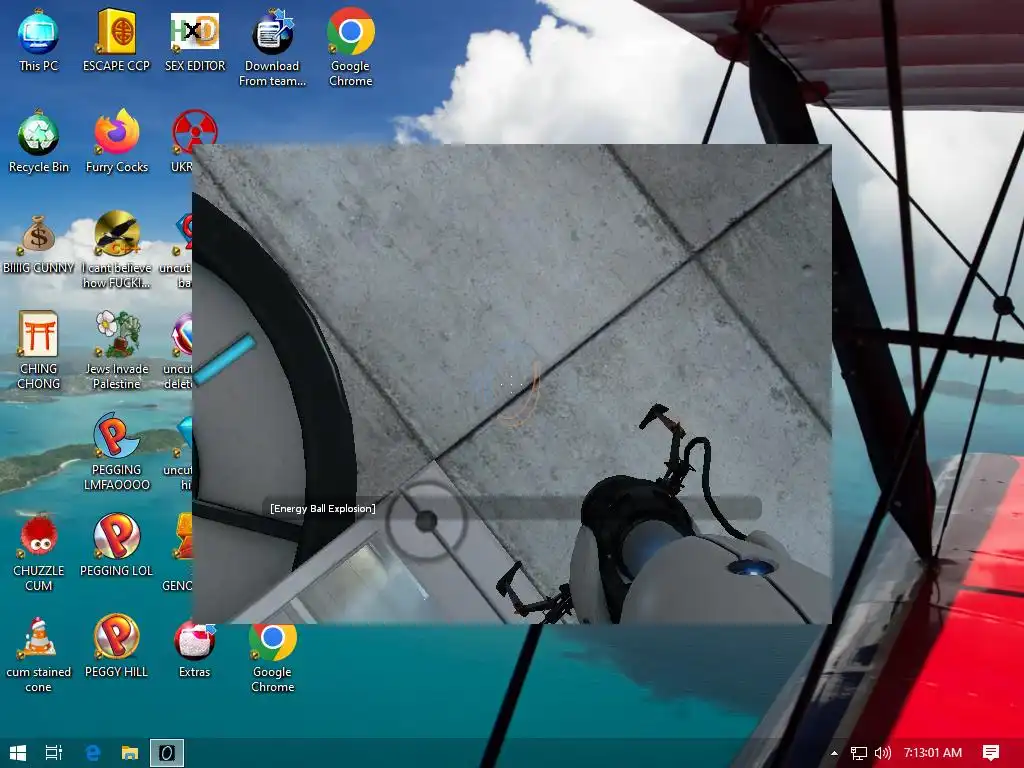Image resolution: width=1024 pixels, height=768 pixels.
Task: Open File Explorer from the taskbar
Action: coord(130,753)
